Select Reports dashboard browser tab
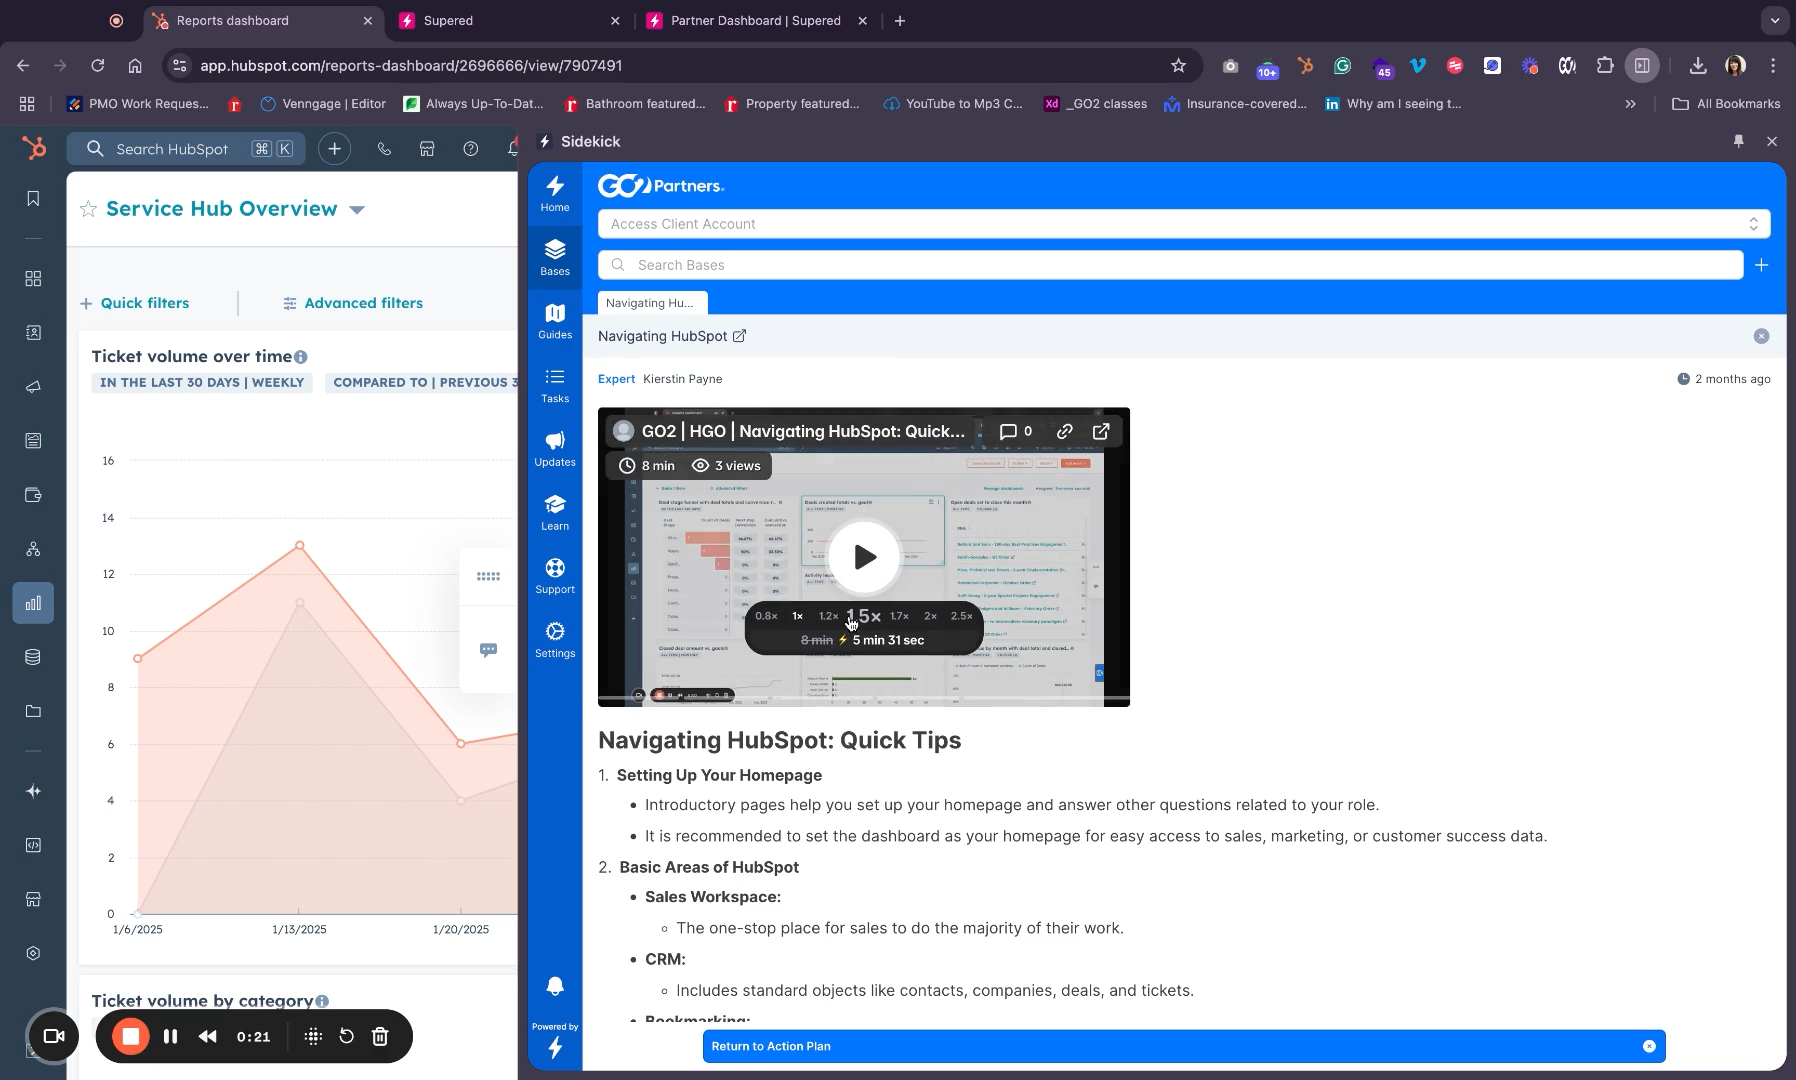 point(262,21)
